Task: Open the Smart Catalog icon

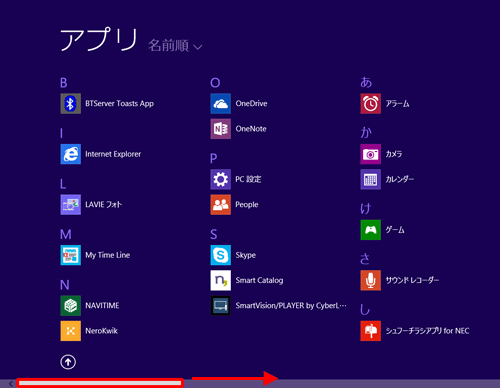Action: tap(220, 280)
